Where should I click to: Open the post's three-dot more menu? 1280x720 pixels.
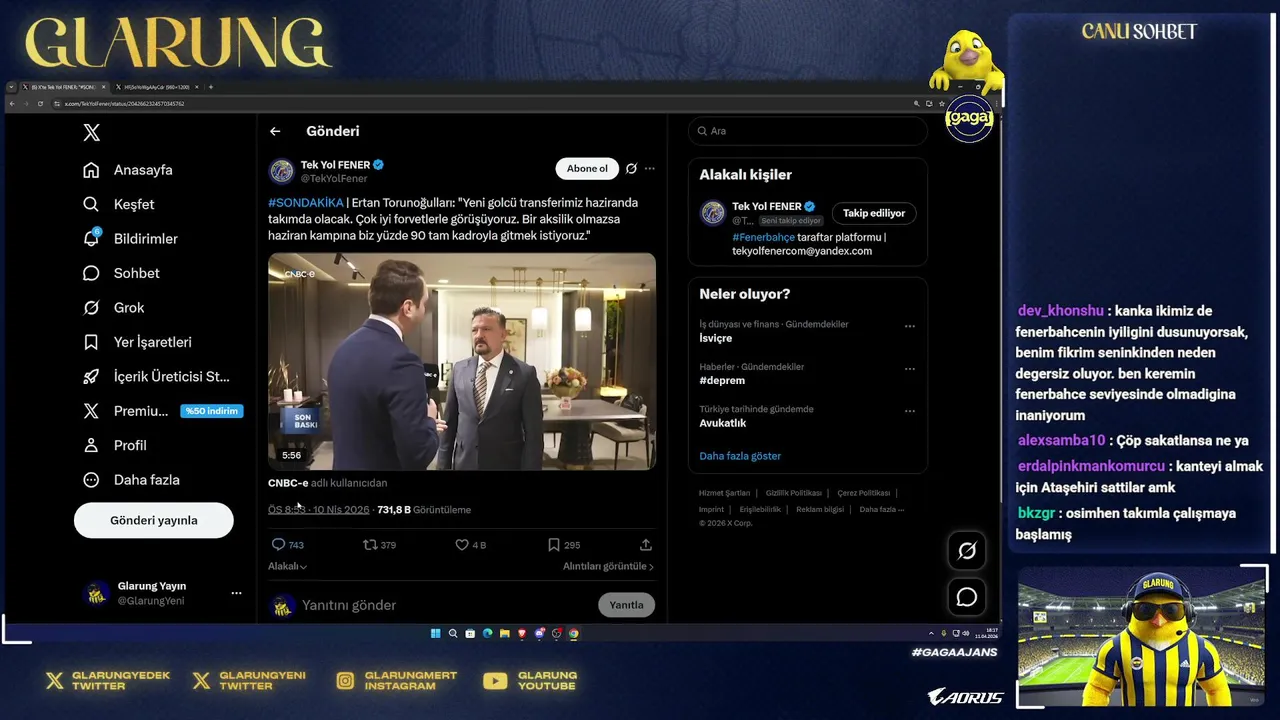tap(649, 168)
